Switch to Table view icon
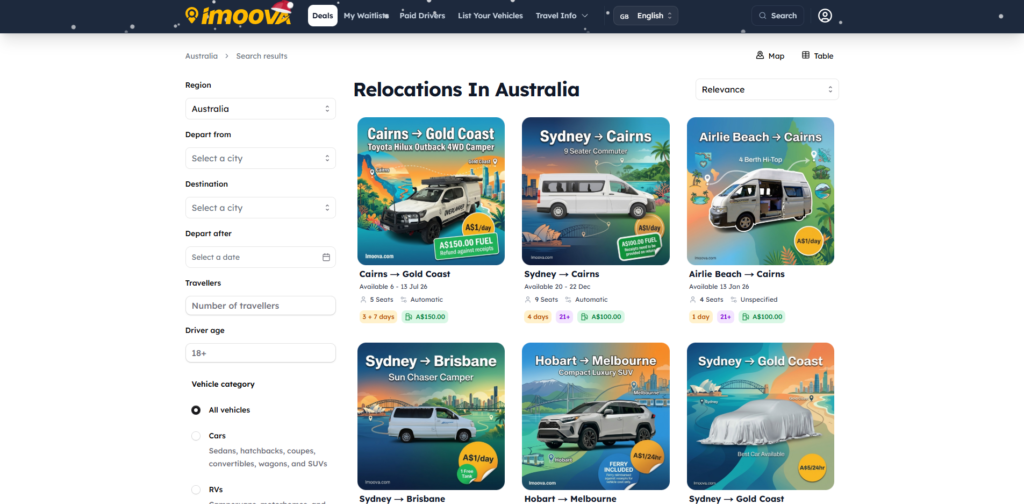The width and height of the screenshot is (1024, 504). point(806,55)
